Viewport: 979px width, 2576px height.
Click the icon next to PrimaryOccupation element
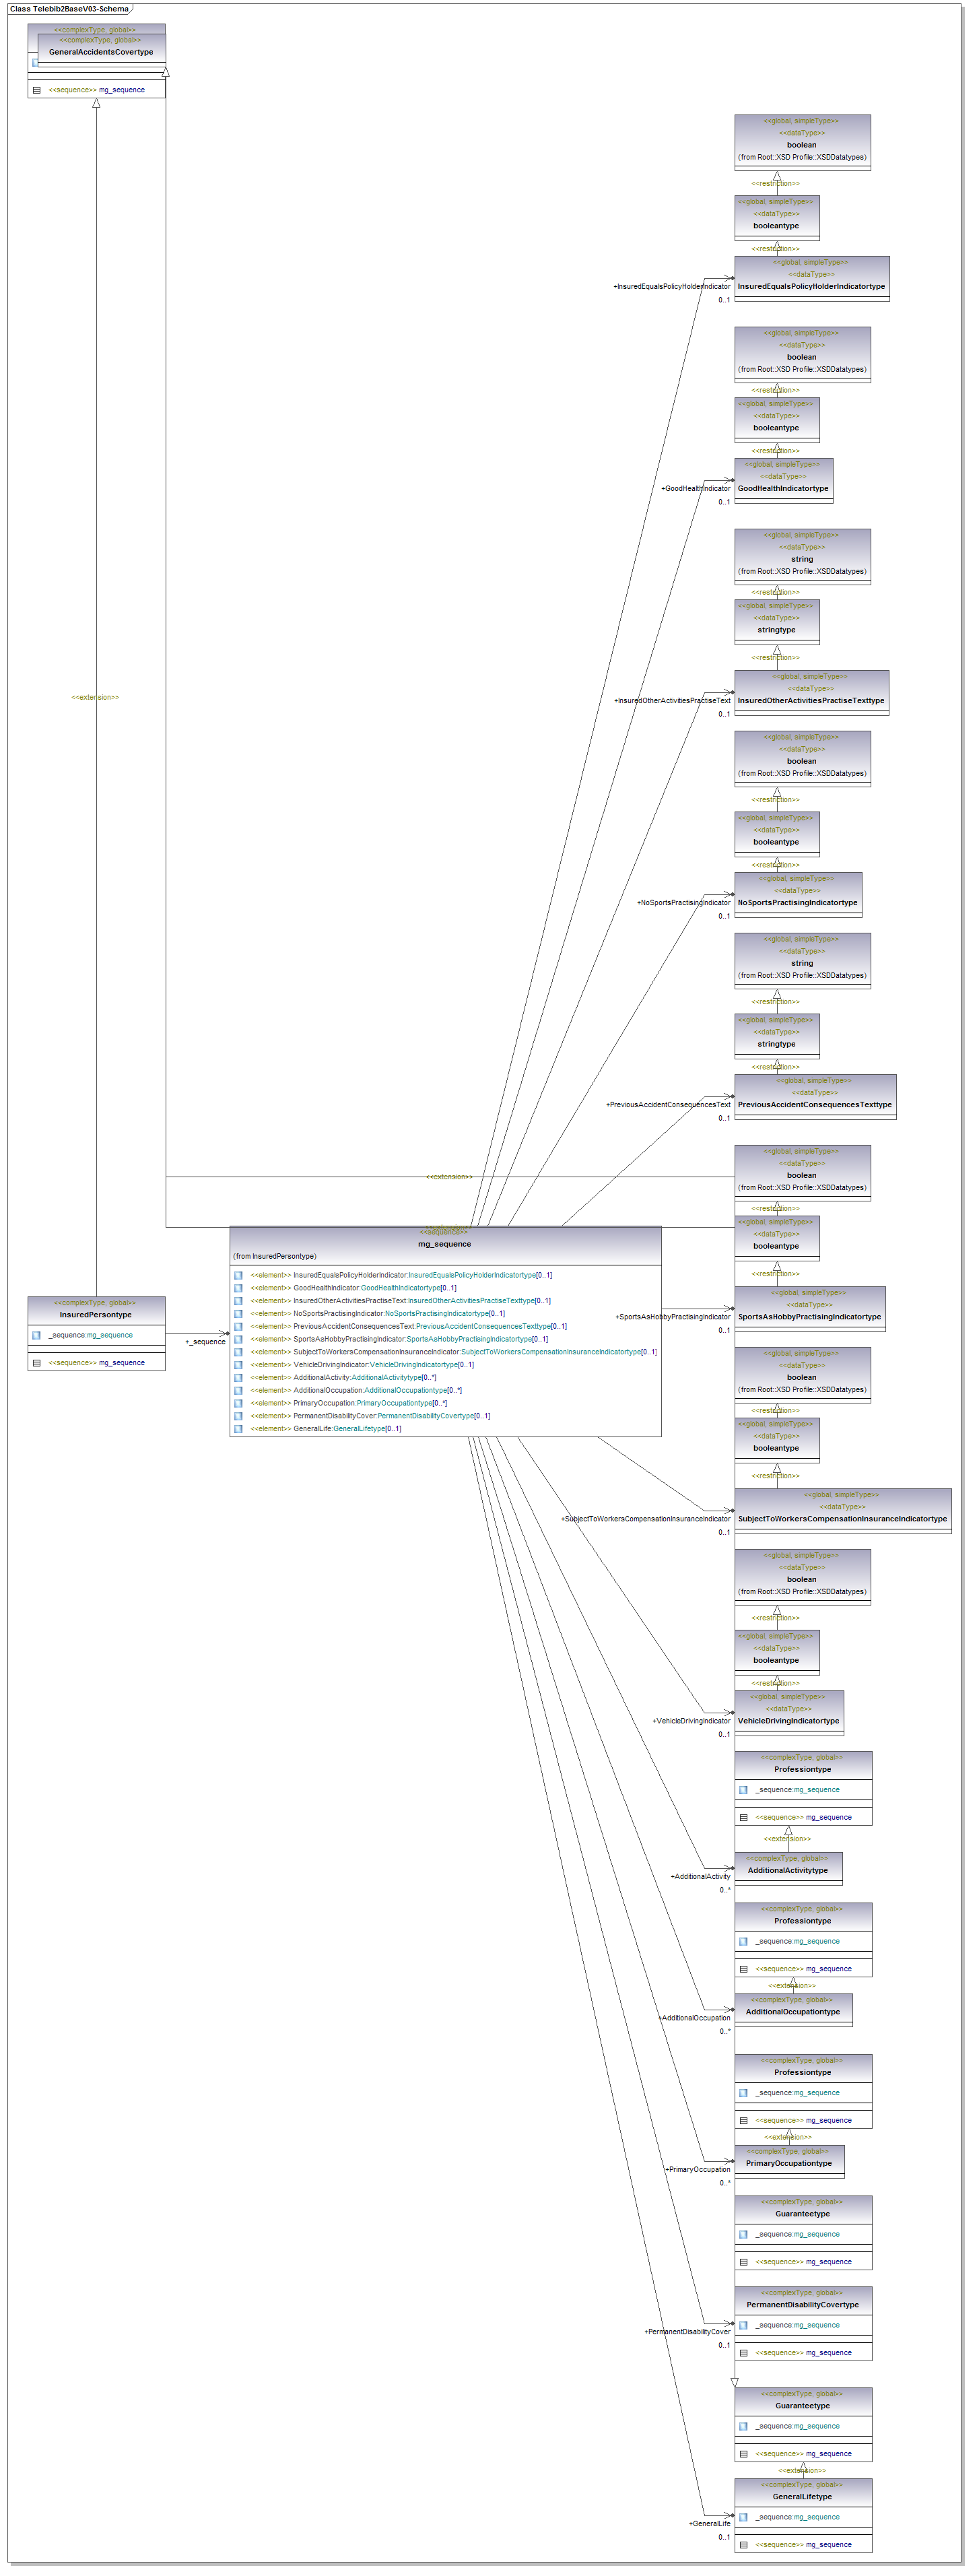pos(238,1403)
